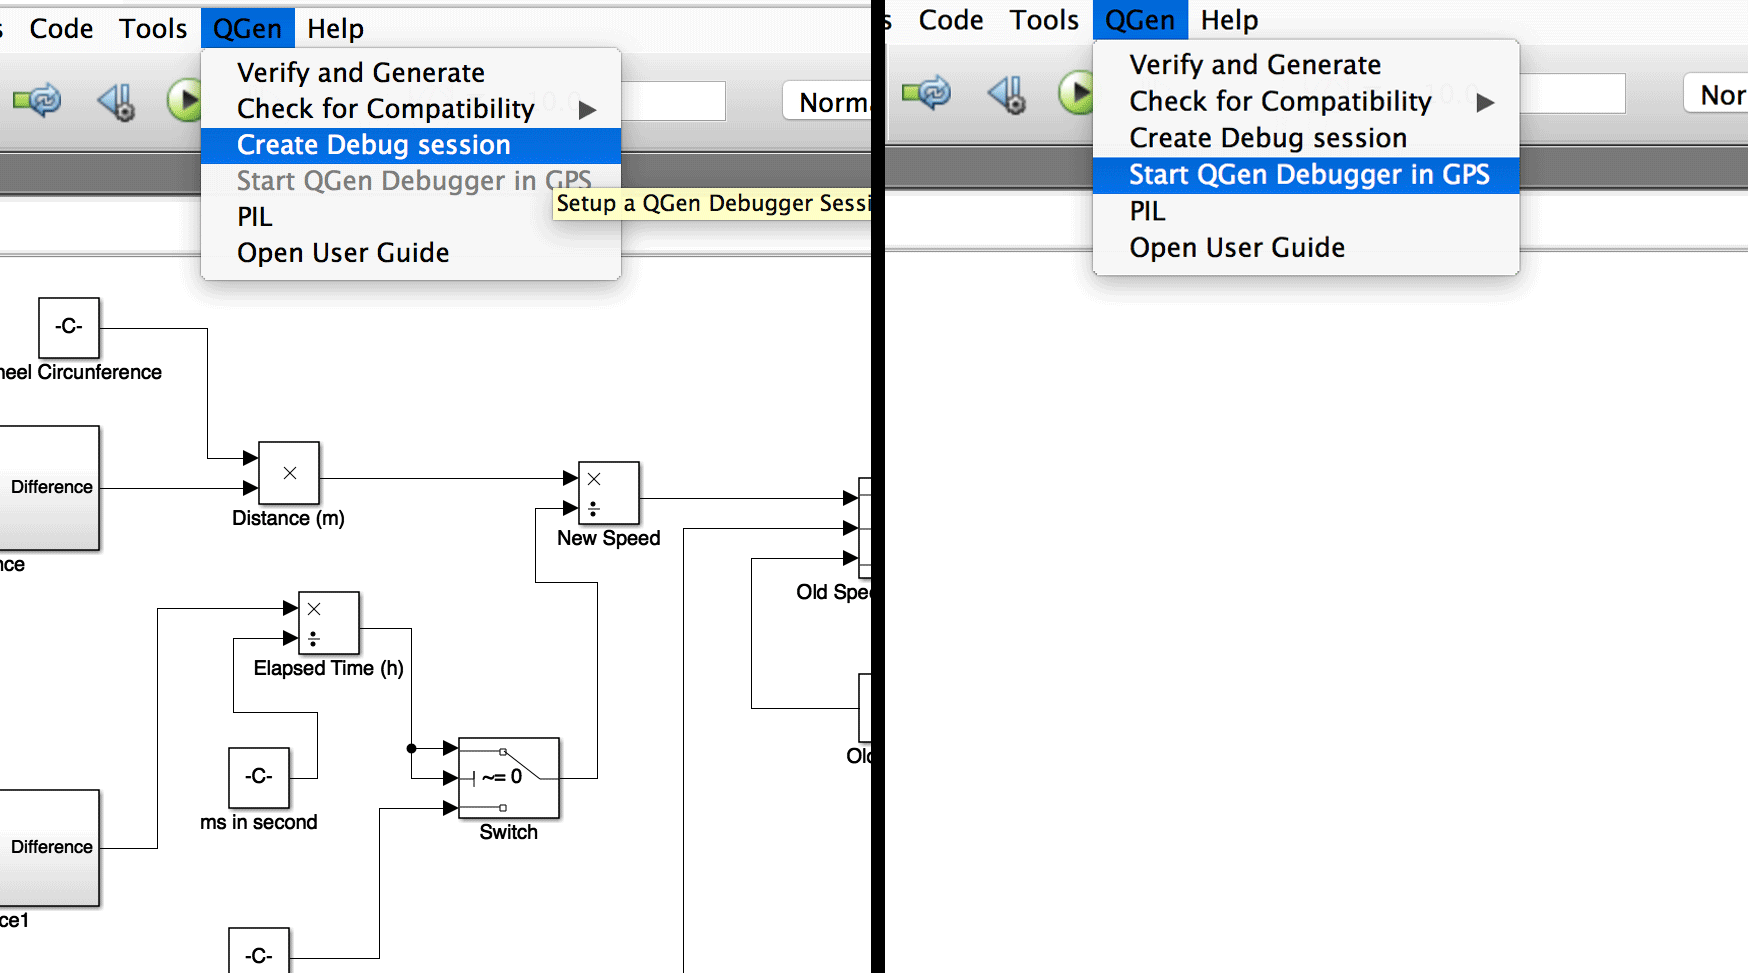The image size is (1748, 973).
Task: Select the Wheel Circumference constant block
Action: 69,327
